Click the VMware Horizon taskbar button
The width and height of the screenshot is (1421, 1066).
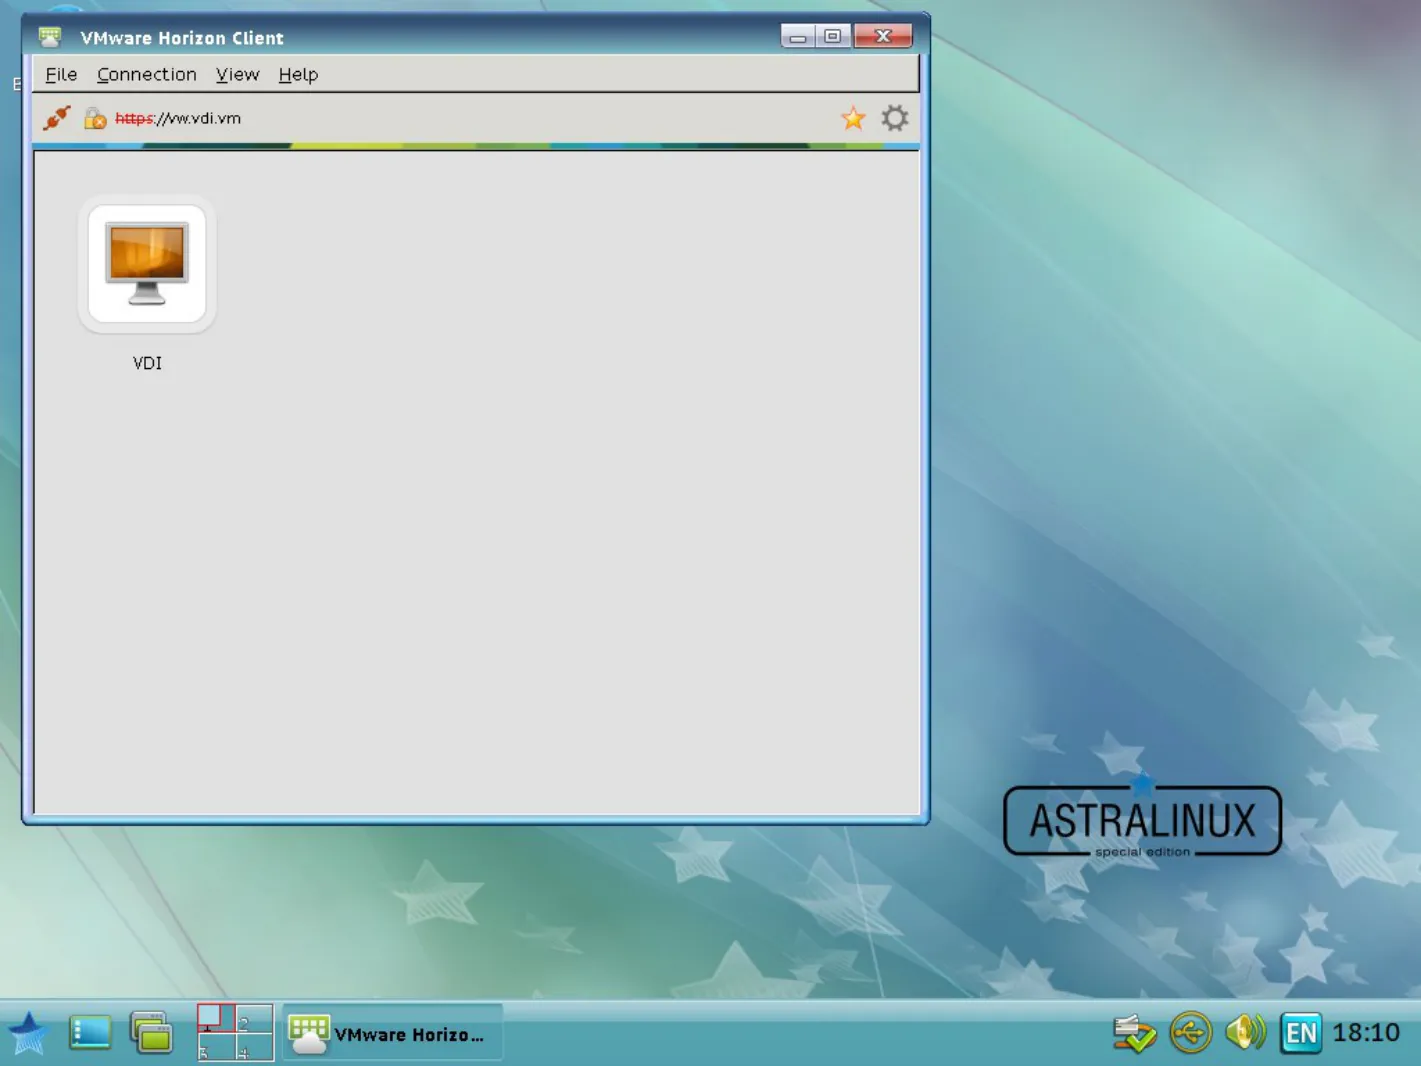(x=392, y=1034)
